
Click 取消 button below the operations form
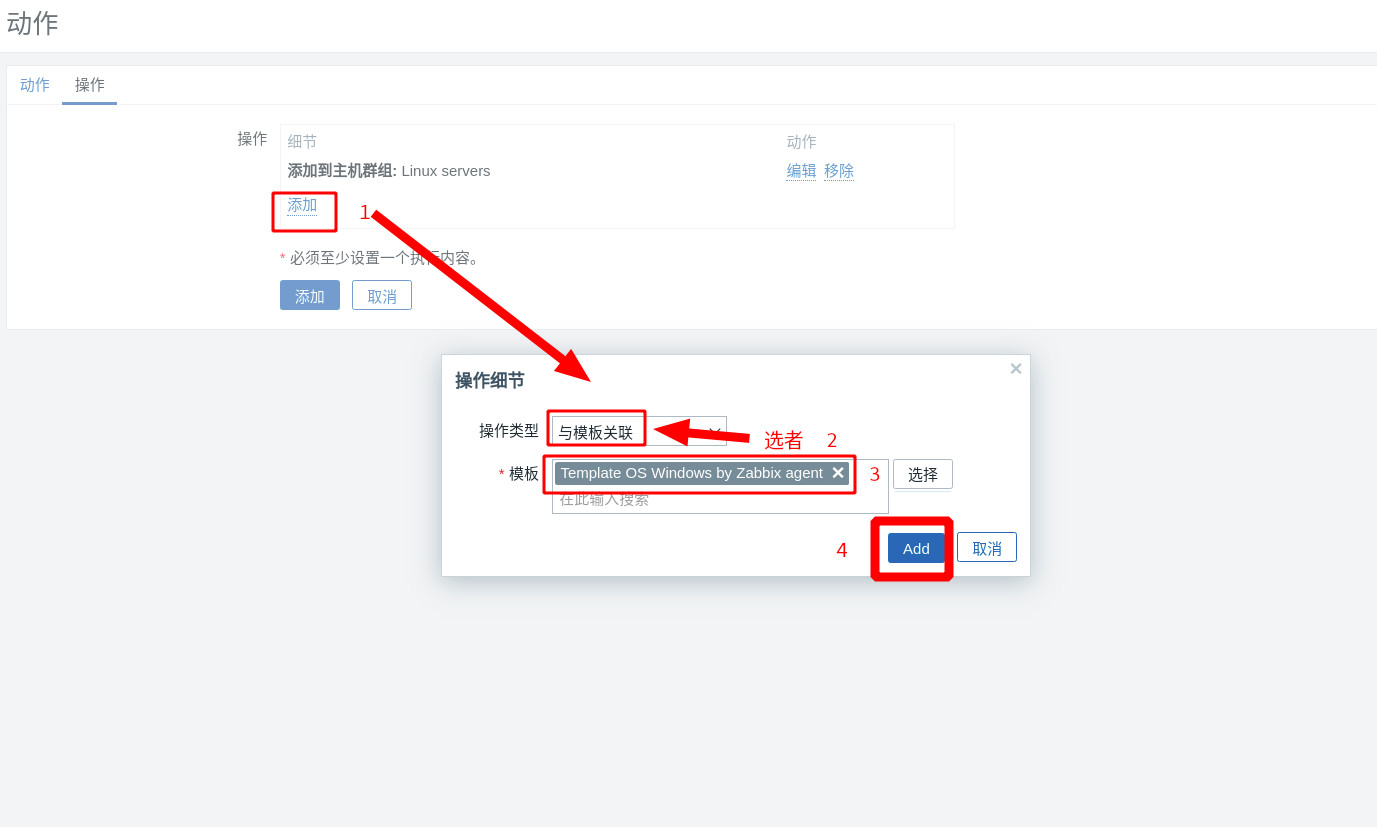382,295
